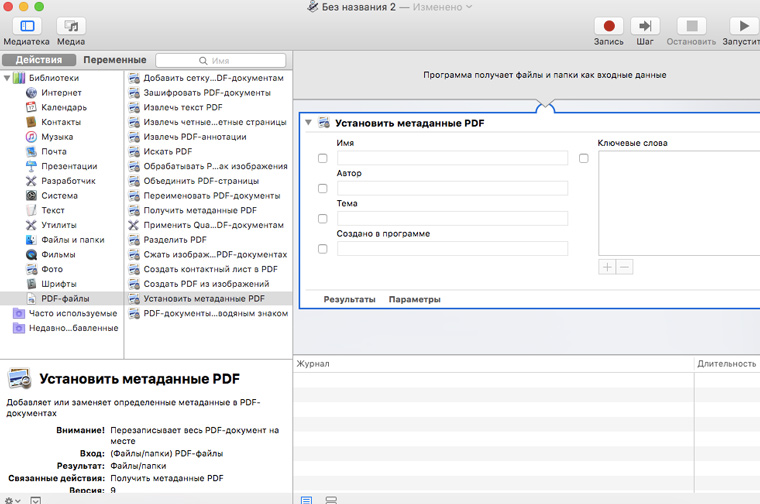Screen dimensions: 760x504
Task: Open the gear menu below the description
Action: tap(12, 500)
